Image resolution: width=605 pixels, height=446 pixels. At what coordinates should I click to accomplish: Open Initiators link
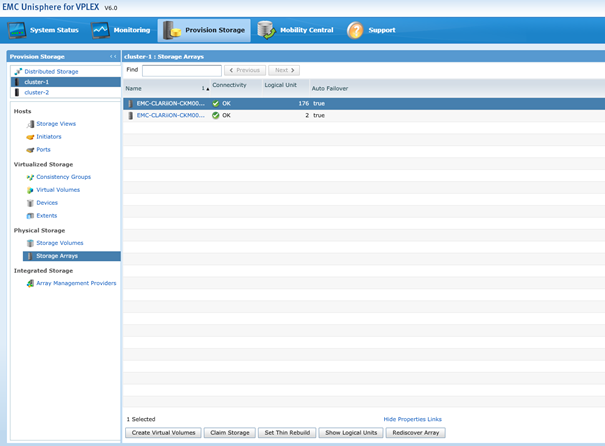pos(49,137)
